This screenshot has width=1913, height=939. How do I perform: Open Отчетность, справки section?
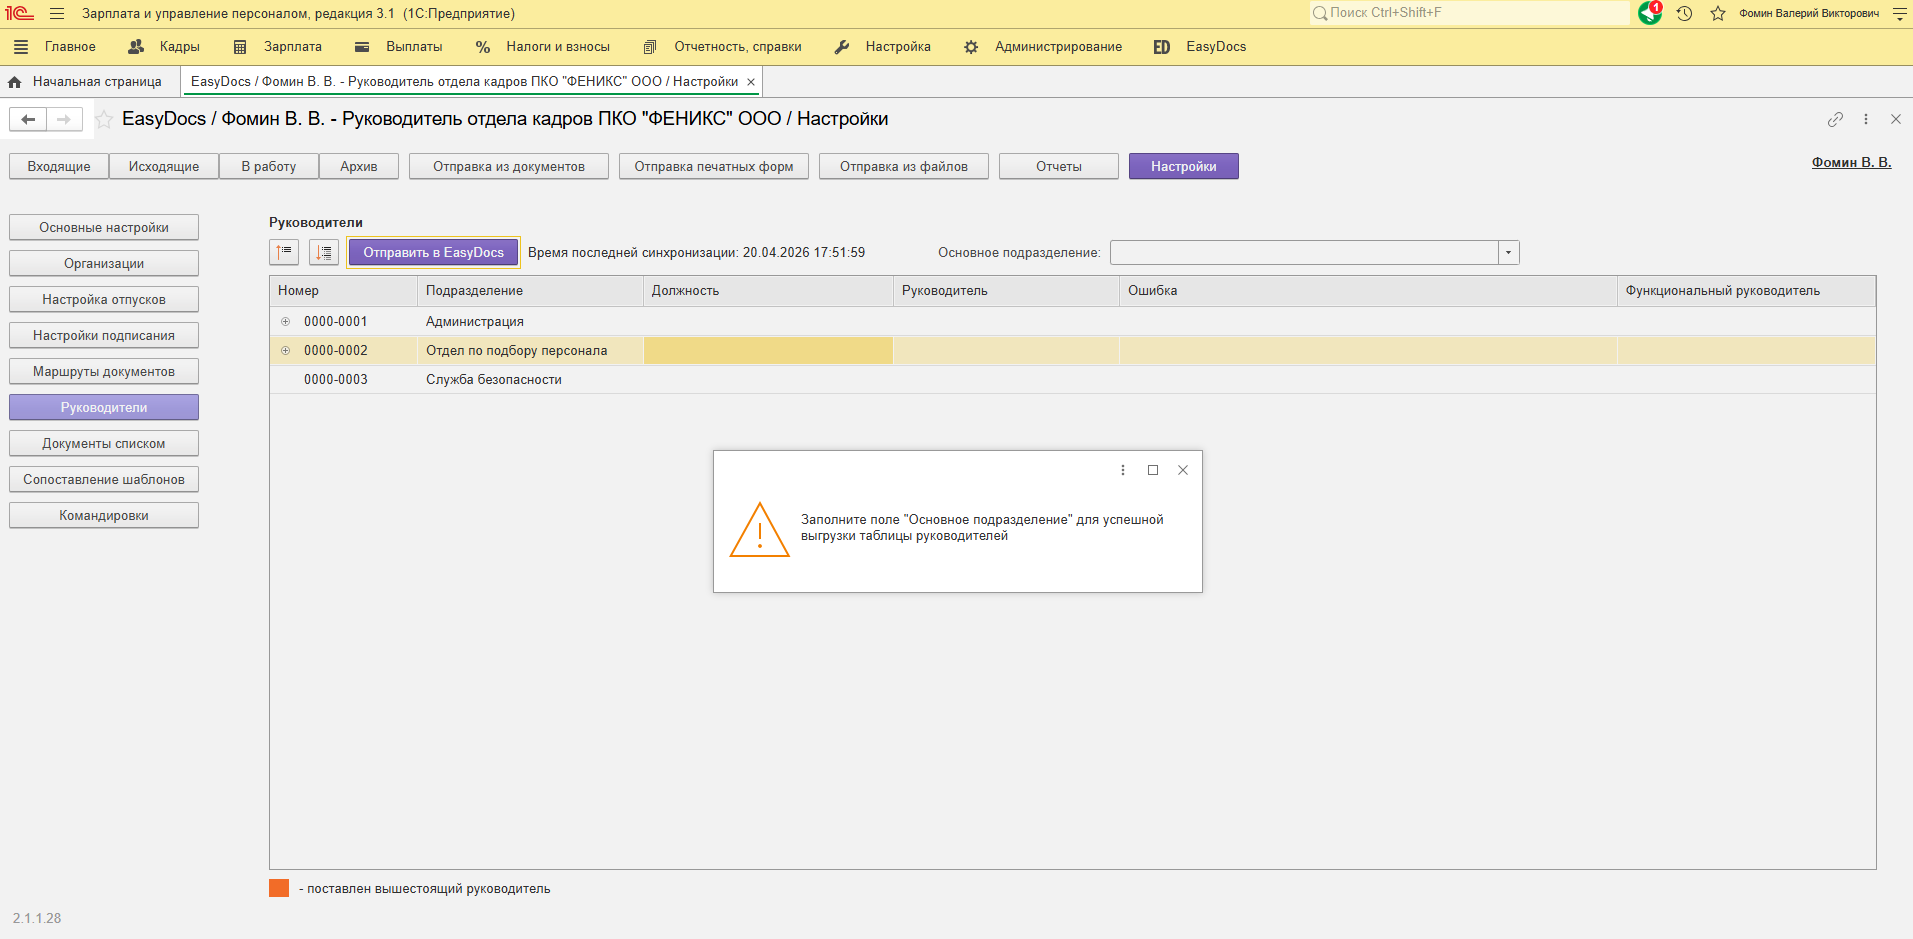coord(738,47)
